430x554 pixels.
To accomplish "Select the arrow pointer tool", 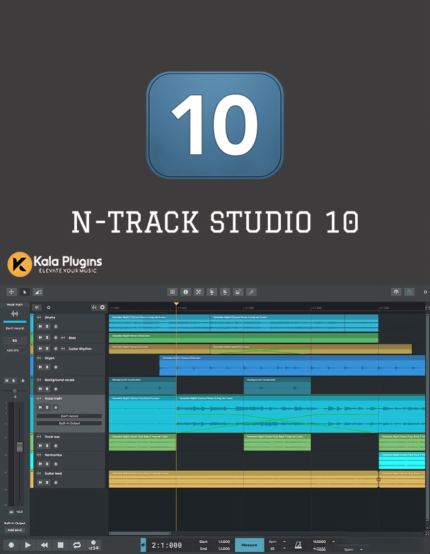I will [x=25, y=292].
